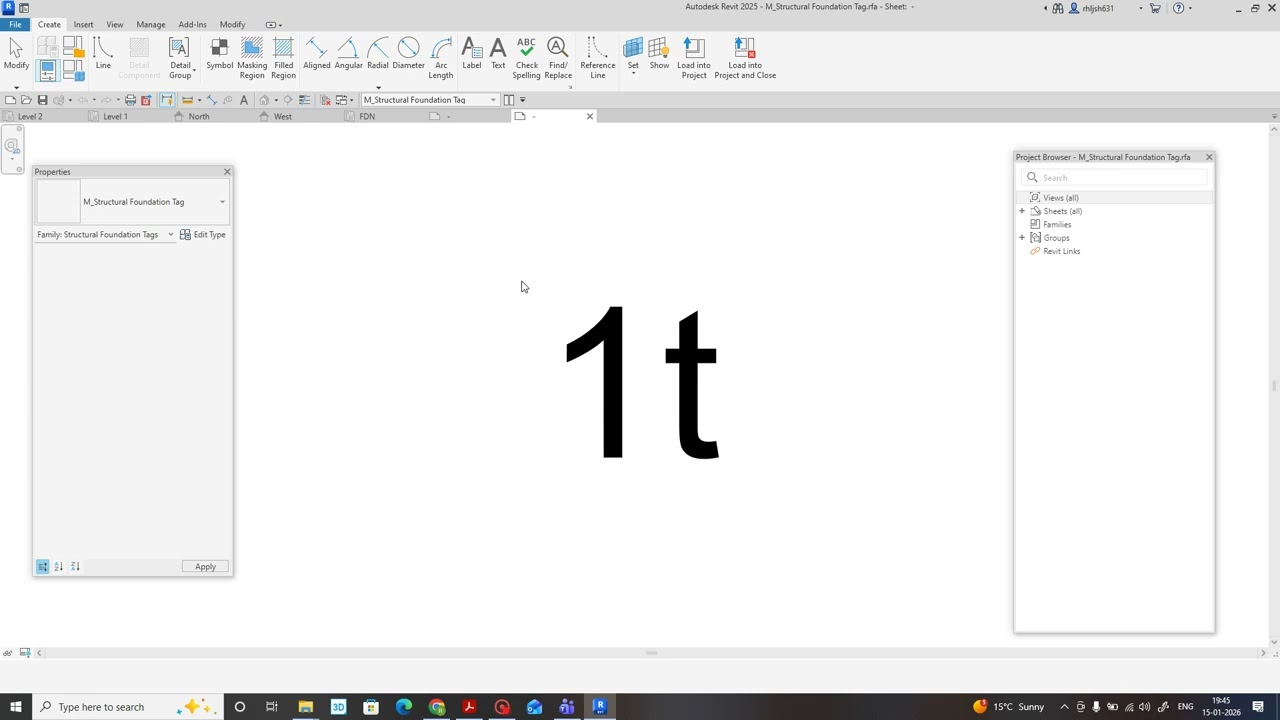Expand the Sheets (all) tree node

coord(1022,211)
